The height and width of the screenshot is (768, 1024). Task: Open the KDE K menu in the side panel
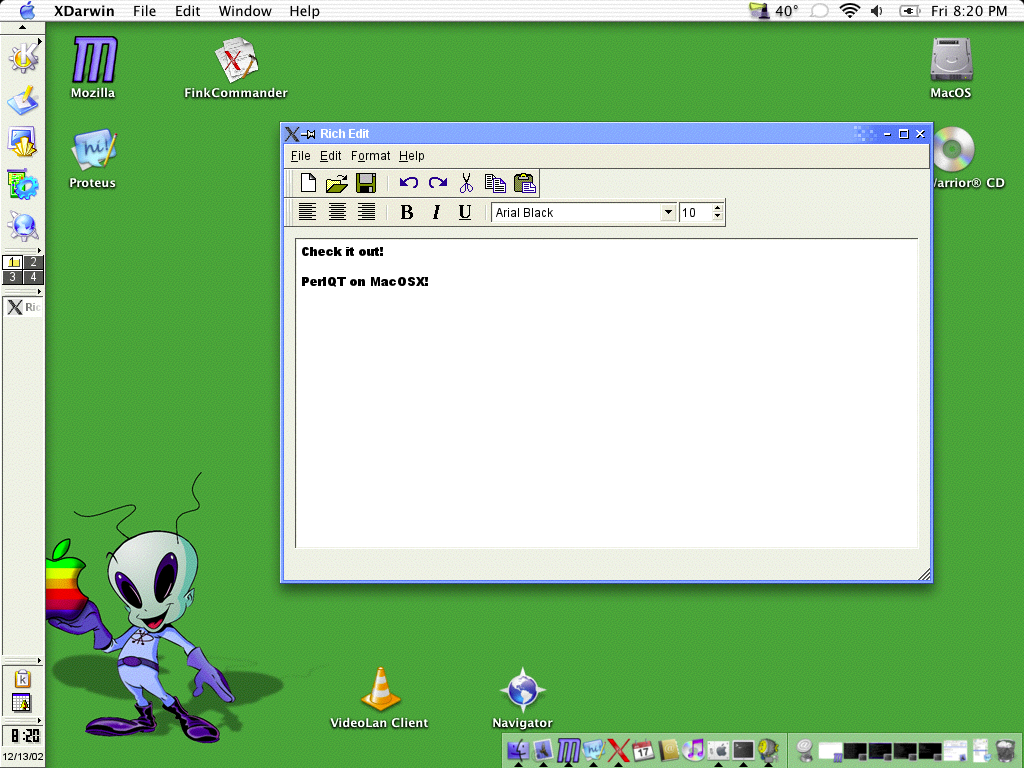click(24, 57)
